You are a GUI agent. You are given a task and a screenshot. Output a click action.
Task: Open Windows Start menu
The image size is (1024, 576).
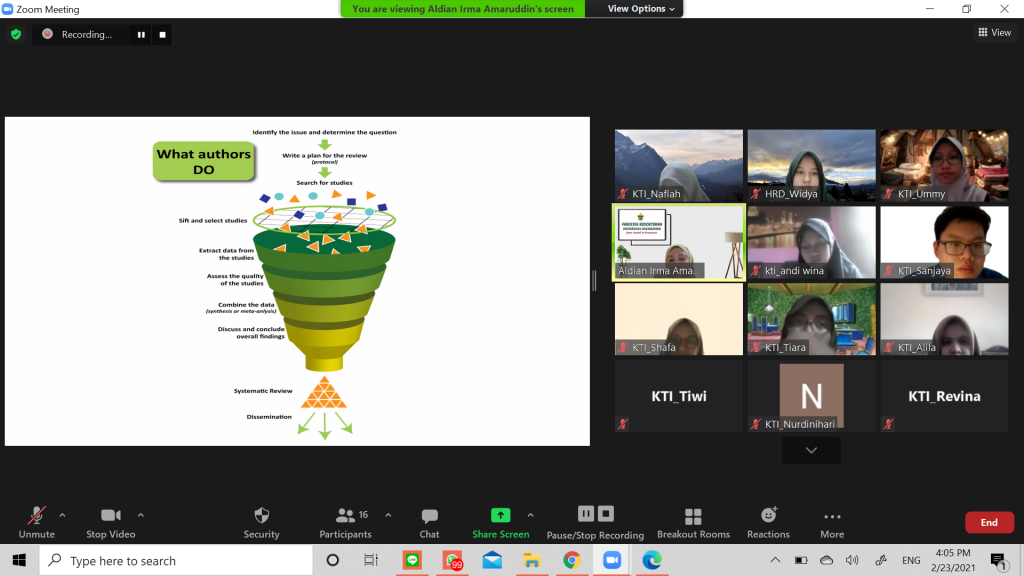(19, 560)
